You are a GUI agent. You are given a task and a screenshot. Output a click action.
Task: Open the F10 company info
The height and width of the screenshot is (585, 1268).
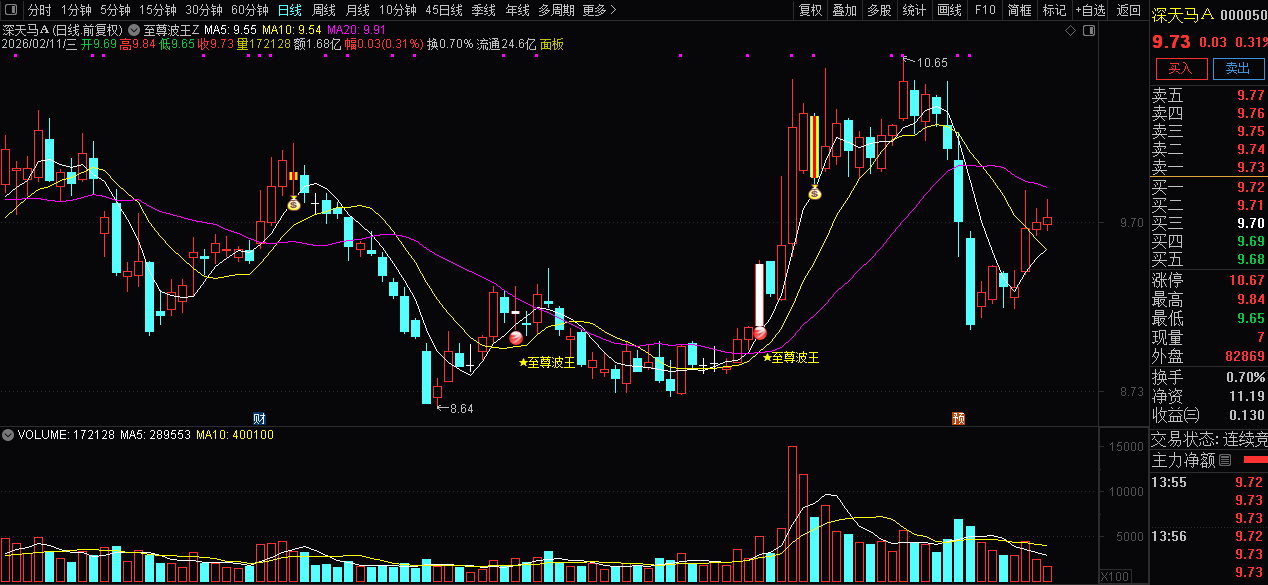[985, 10]
